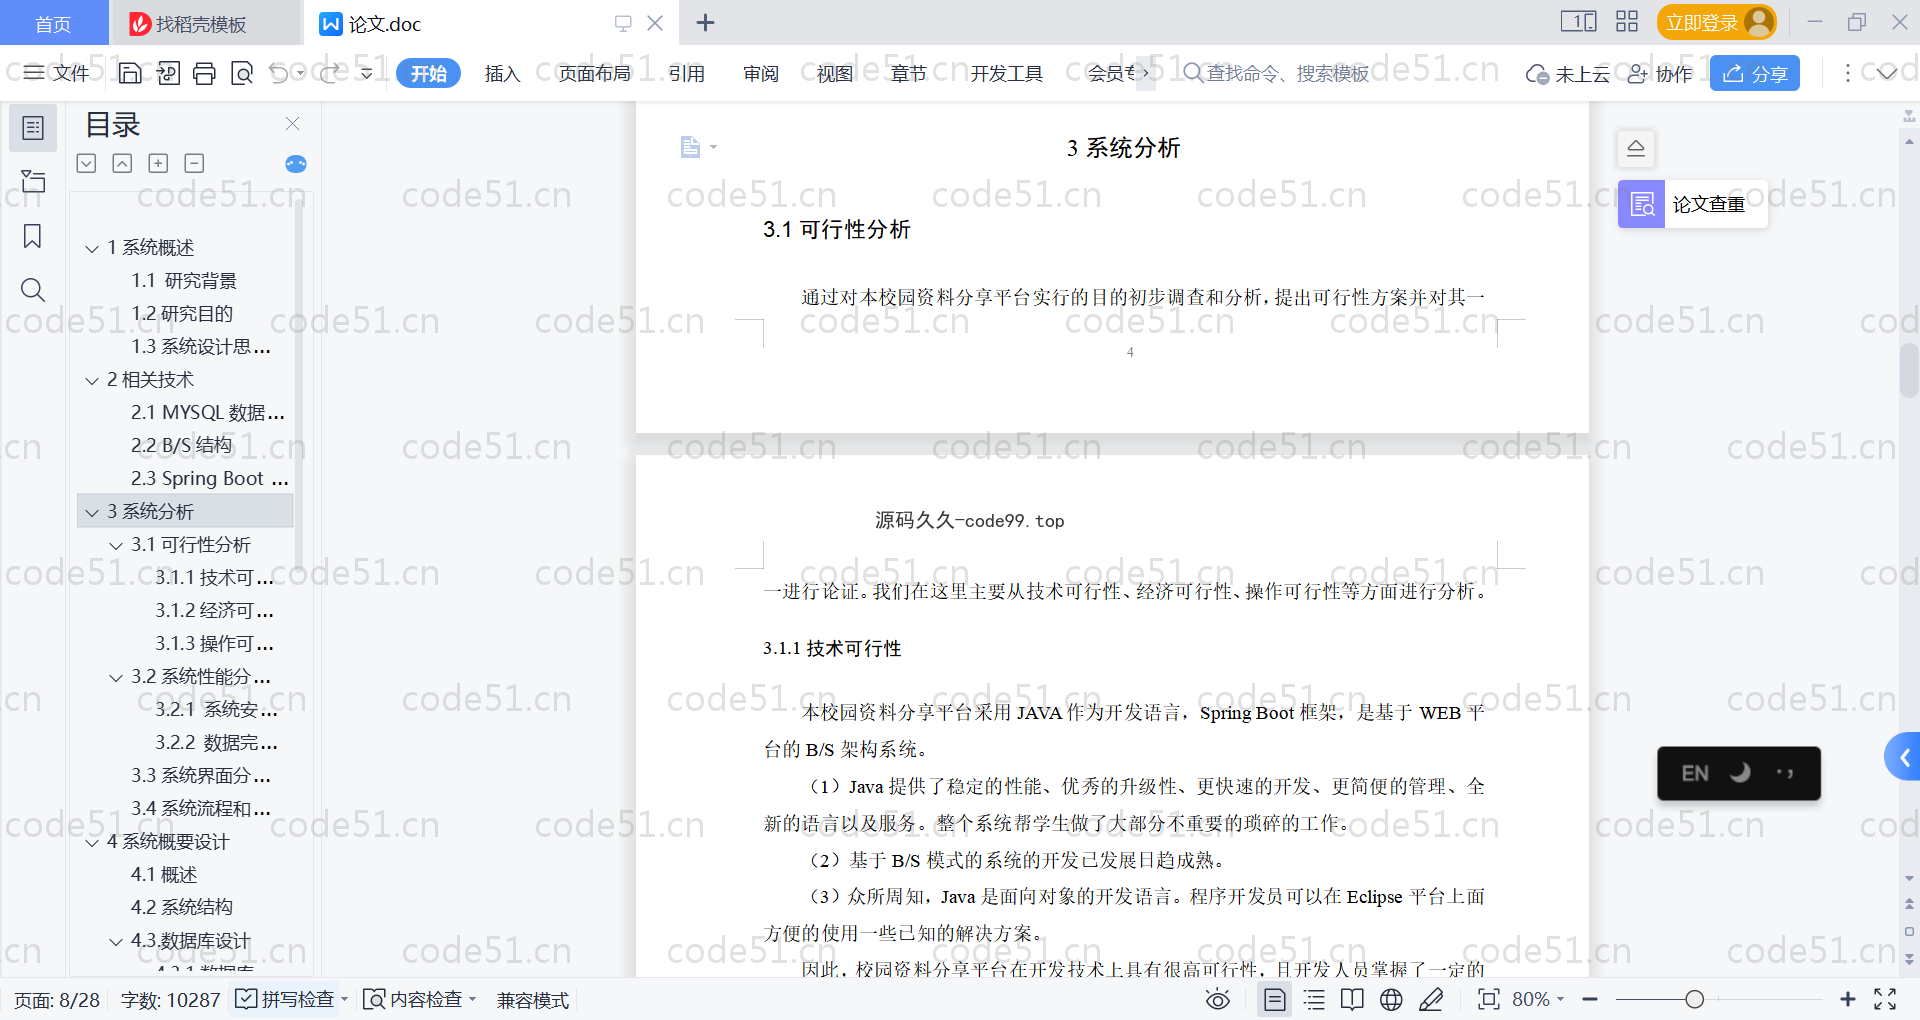Select the 开始 ribbon tab
The image size is (1920, 1020).
[x=428, y=73]
